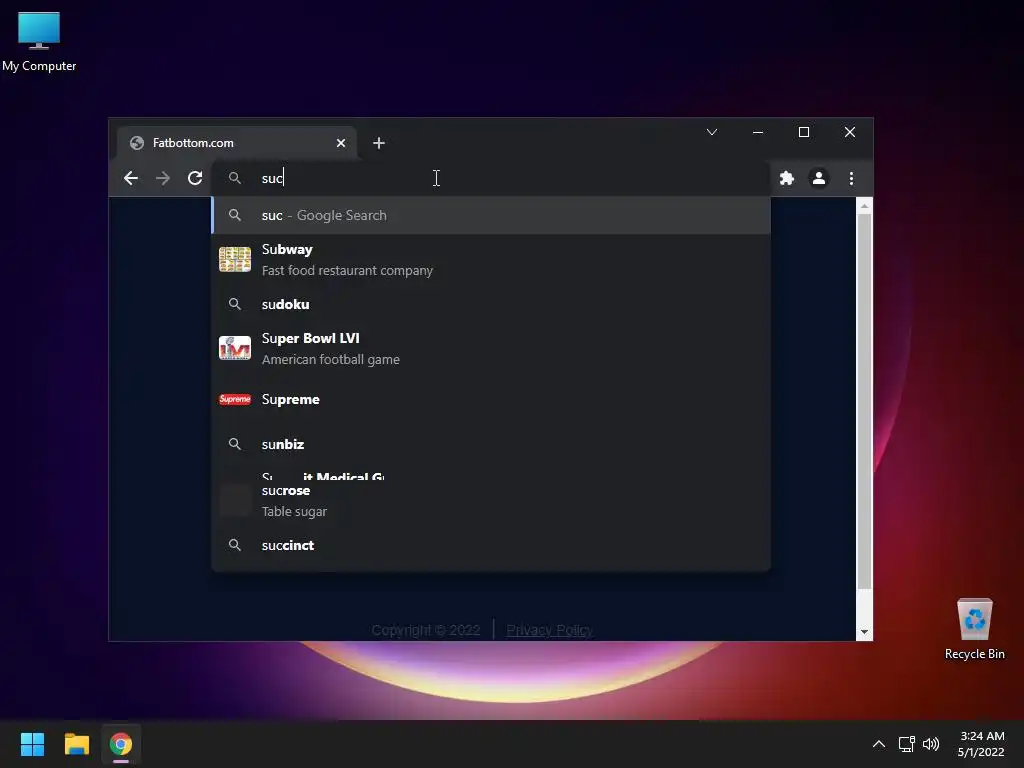Reload the current page
The image size is (1024, 768).
coord(195,178)
